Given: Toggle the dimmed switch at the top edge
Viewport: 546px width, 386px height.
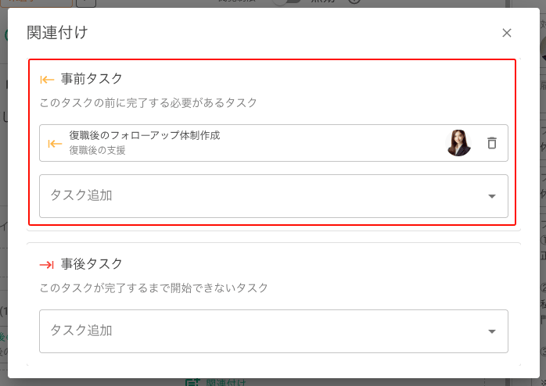Looking at the screenshot, I should pos(286,2).
